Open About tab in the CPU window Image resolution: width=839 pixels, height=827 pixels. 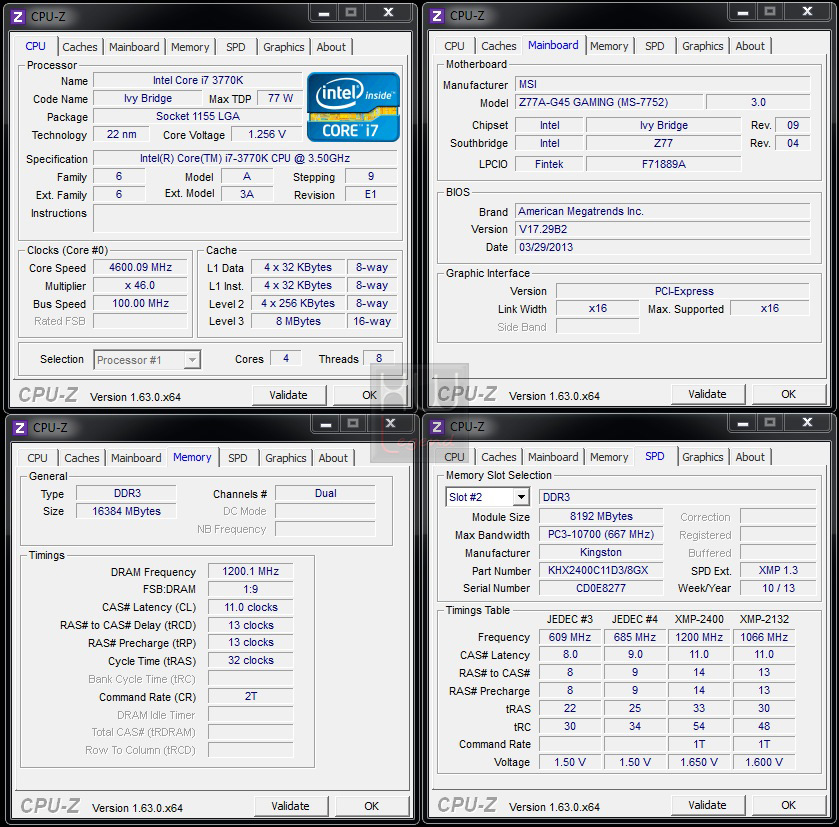click(331, 47)
